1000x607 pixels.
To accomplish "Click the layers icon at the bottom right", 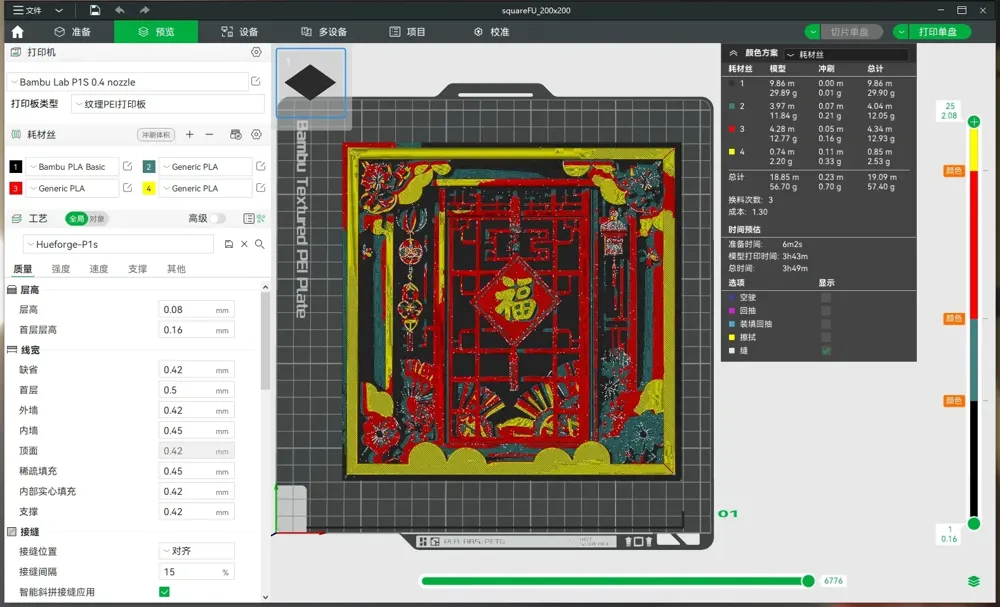I will click(x=974, y=581).
